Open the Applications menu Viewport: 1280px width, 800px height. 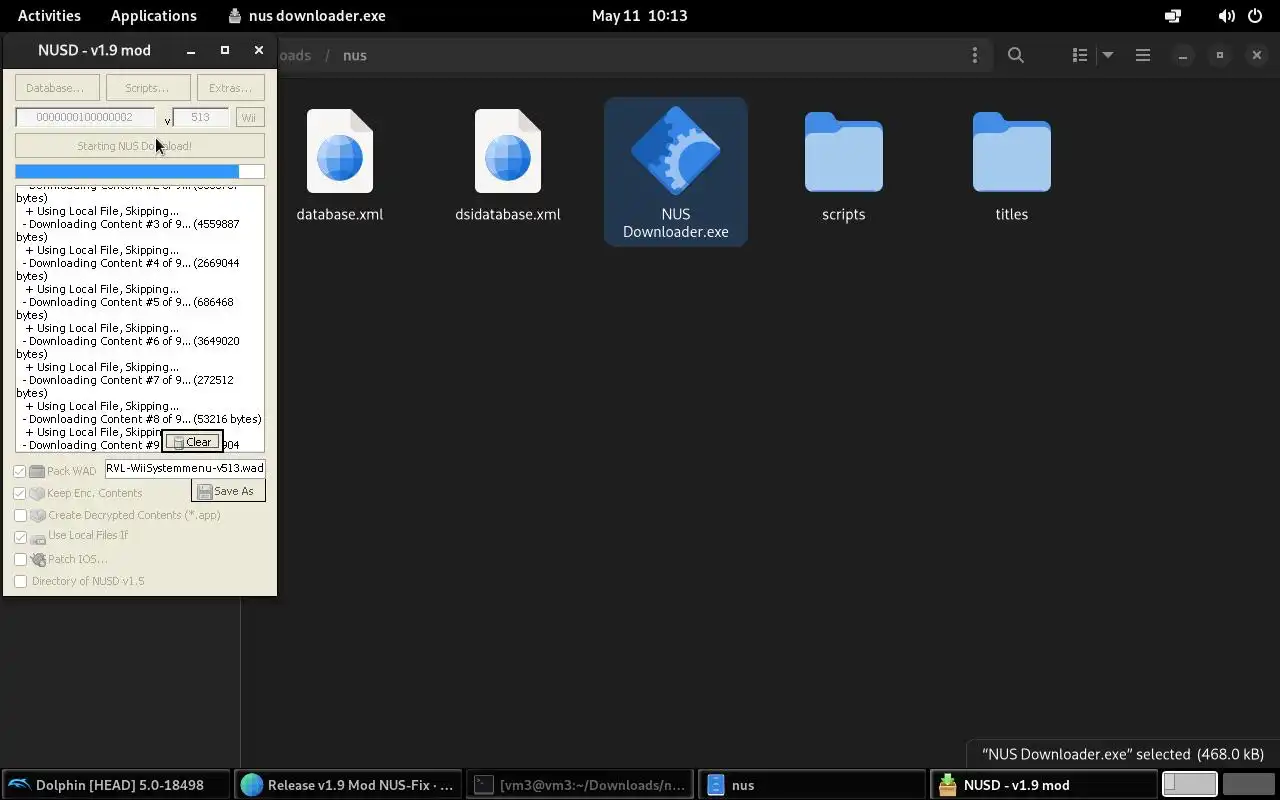coord(154,15)
